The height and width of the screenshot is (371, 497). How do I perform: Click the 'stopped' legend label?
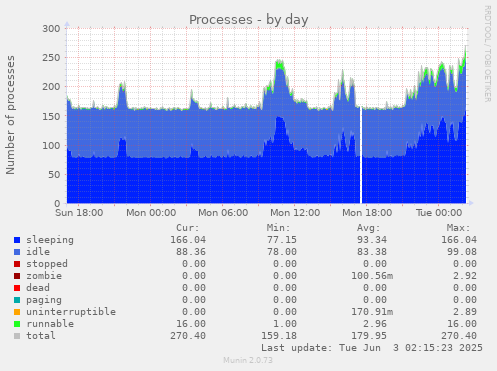coord(47,264)
